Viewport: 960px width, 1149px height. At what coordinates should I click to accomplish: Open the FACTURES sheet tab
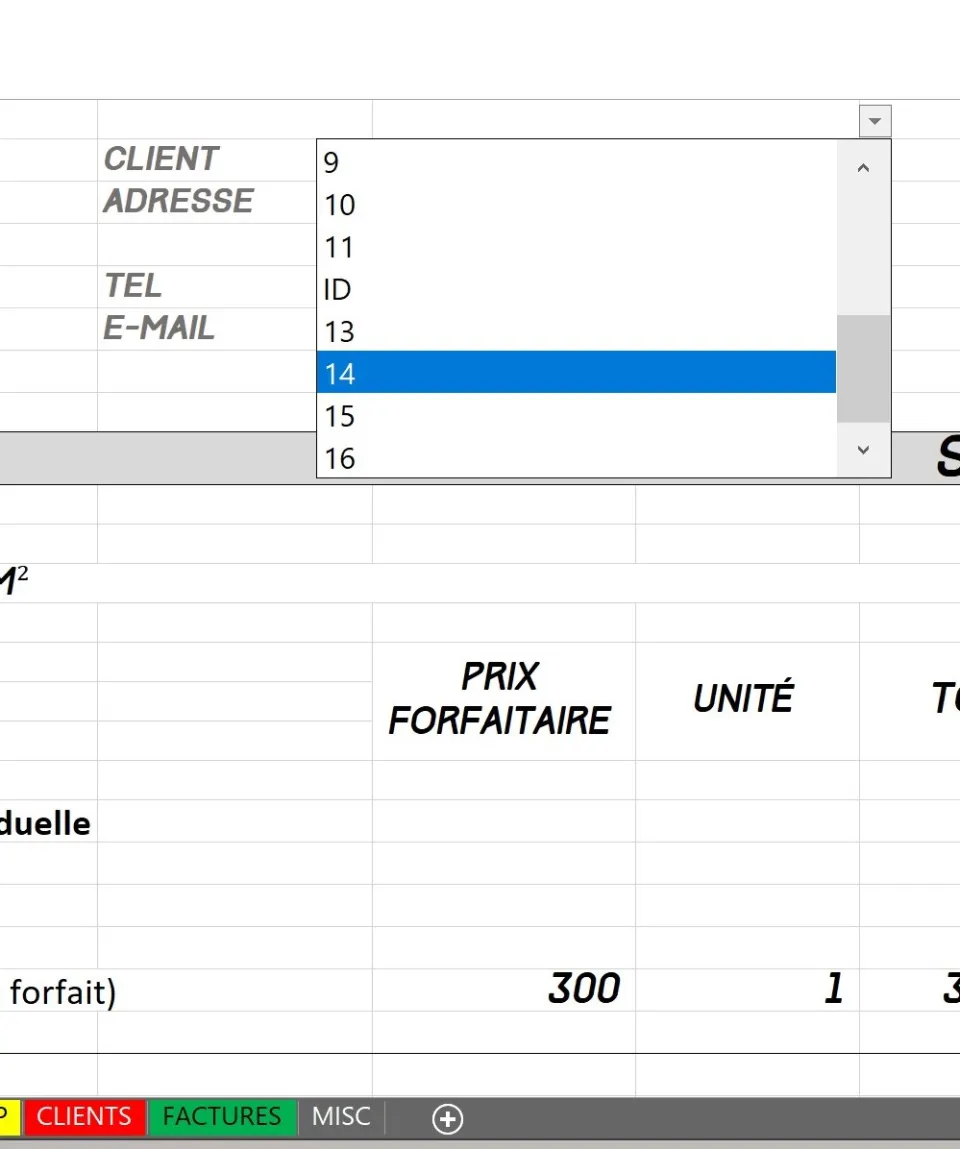click(222, 1116)
